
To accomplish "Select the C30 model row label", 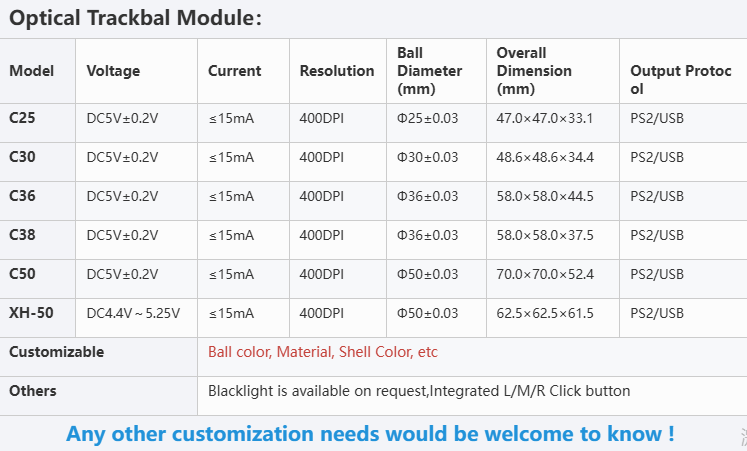I will coord(22,157).
